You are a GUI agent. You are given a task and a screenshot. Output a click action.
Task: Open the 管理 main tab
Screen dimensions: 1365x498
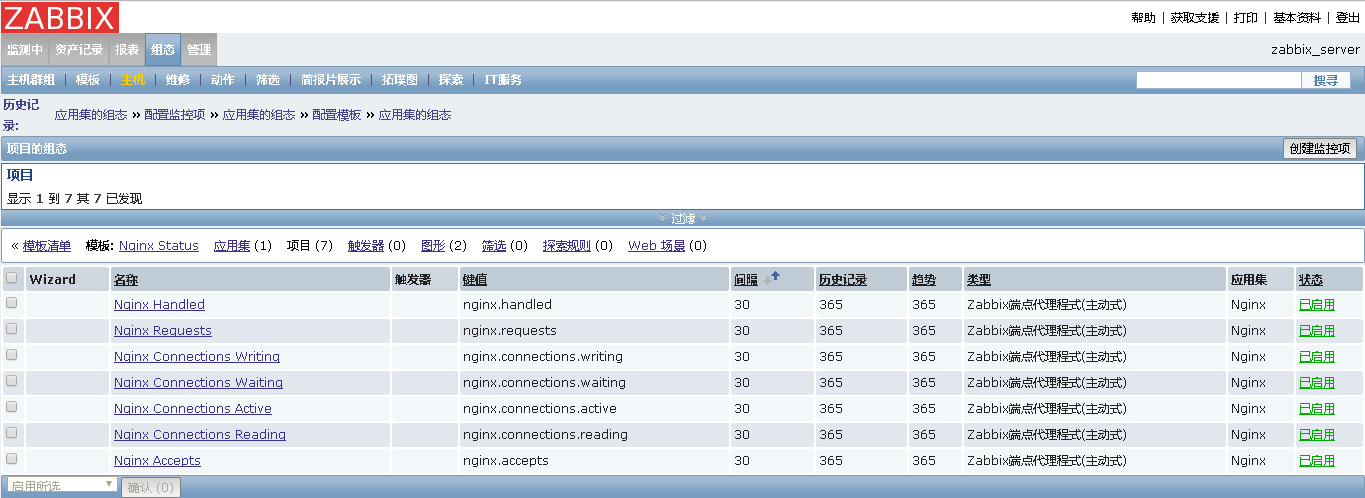click(199, 50)
